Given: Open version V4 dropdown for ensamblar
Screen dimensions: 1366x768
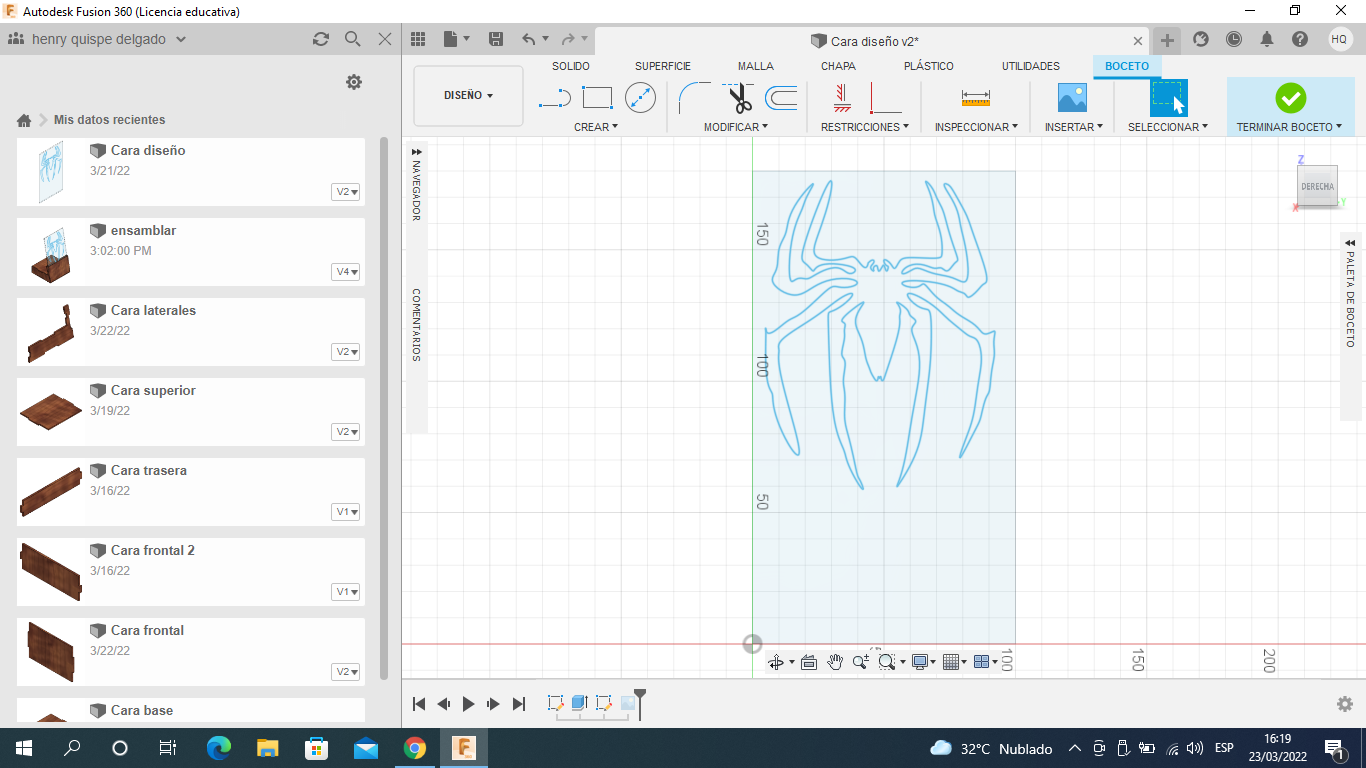Looking at the screenshot, I should [346, 272].
